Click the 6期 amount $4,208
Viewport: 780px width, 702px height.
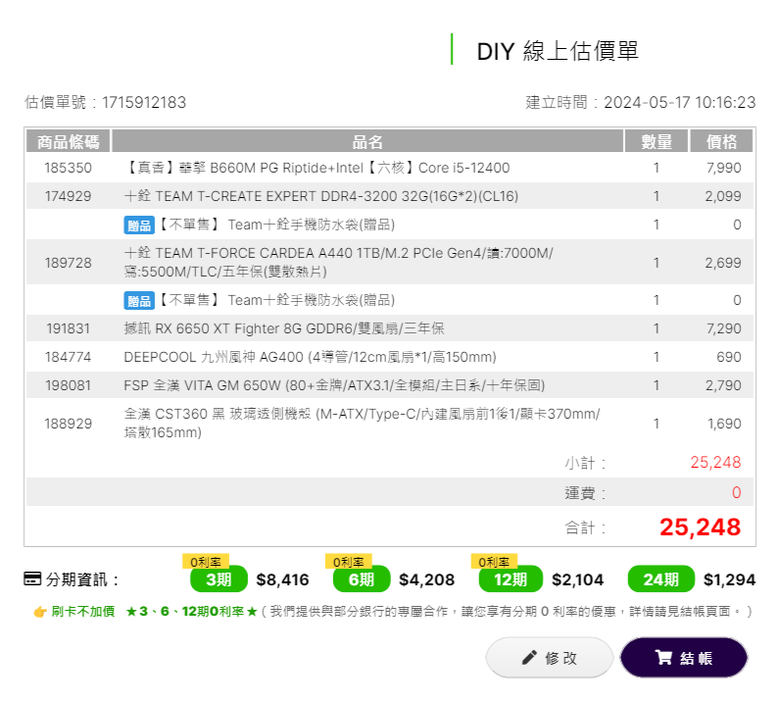(427, 580)
